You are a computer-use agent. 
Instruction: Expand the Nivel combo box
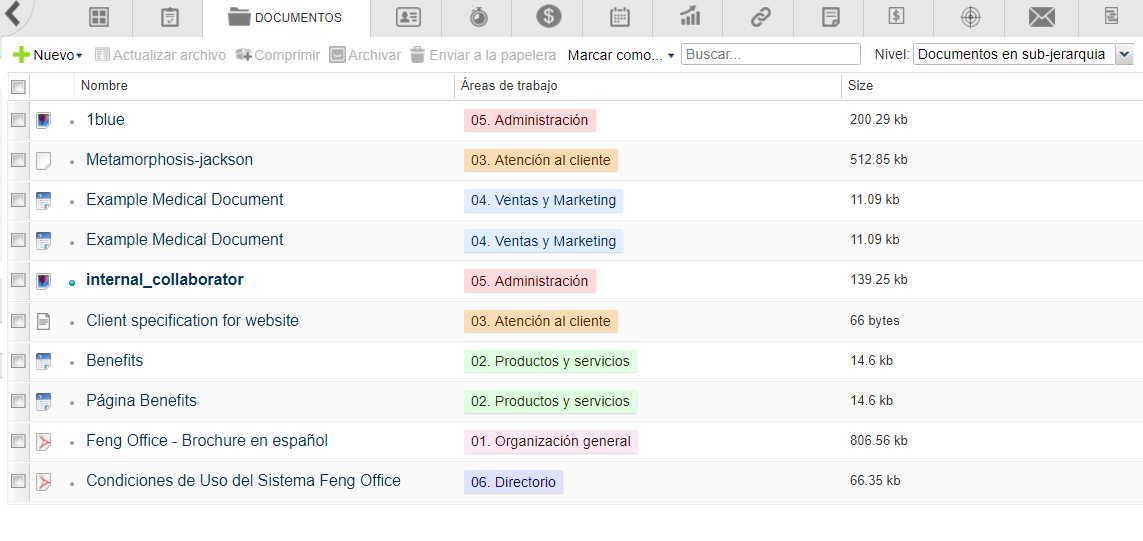coord(1123,55)
